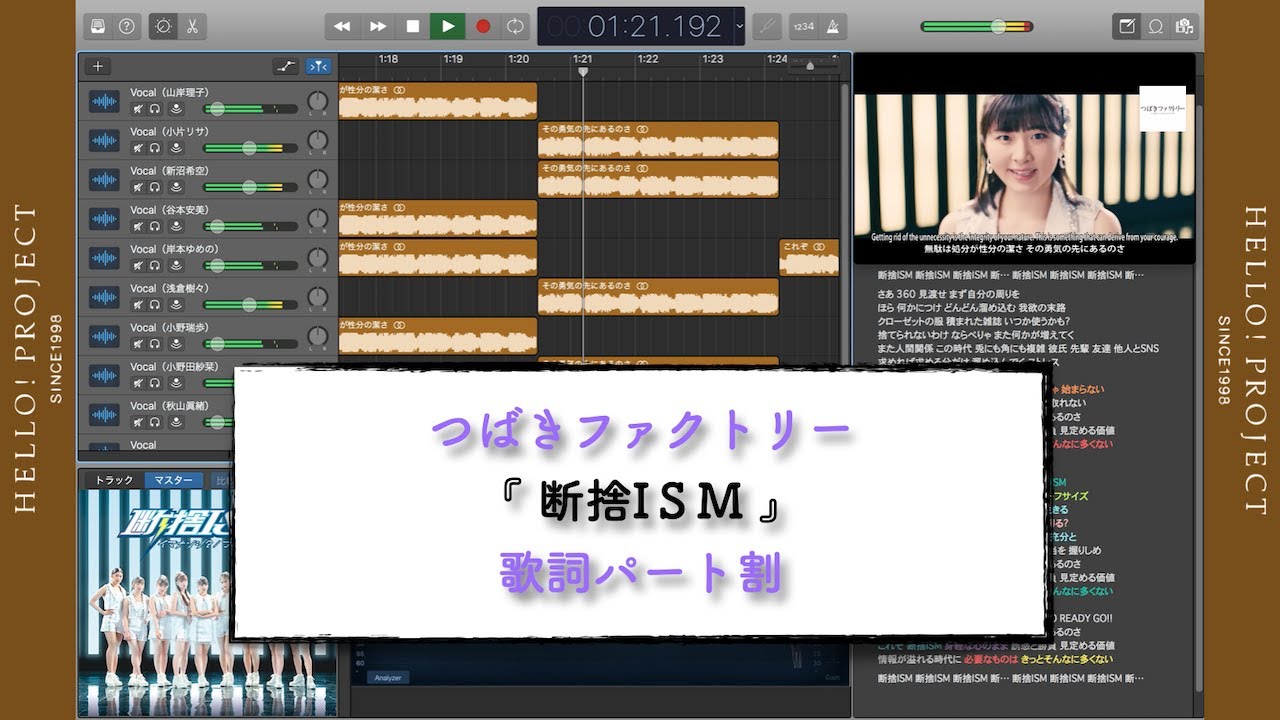The image size is (1280, 720).
Task: Mute the Vocal（山岸理子） track
Action: pos(138,108)
